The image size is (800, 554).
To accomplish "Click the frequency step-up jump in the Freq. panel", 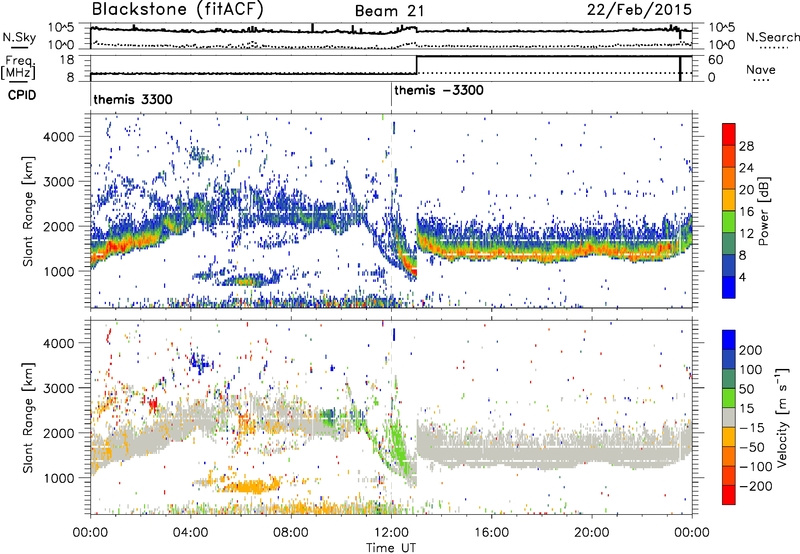I will [x=417, y=65].
